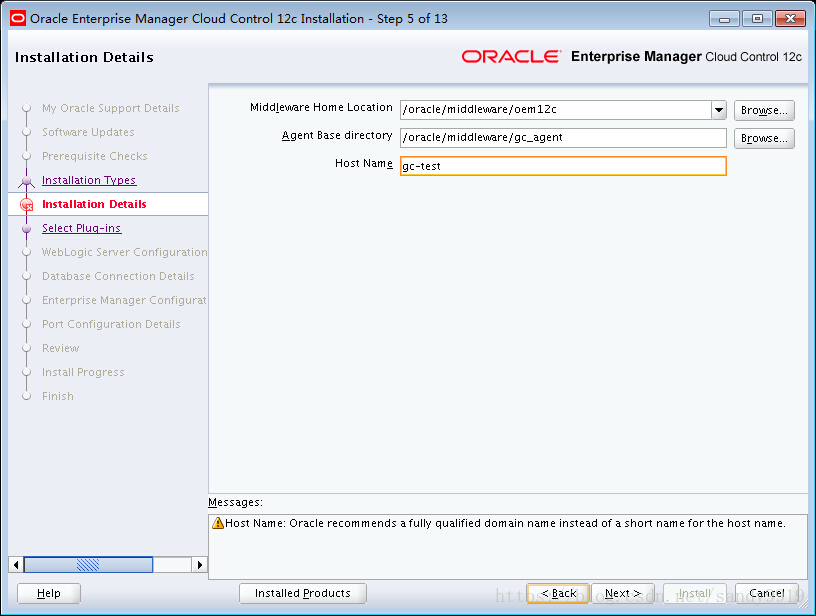816x616 pixels.
Task: Click the Host Name warning message text
Action: [x=505, y=523]
